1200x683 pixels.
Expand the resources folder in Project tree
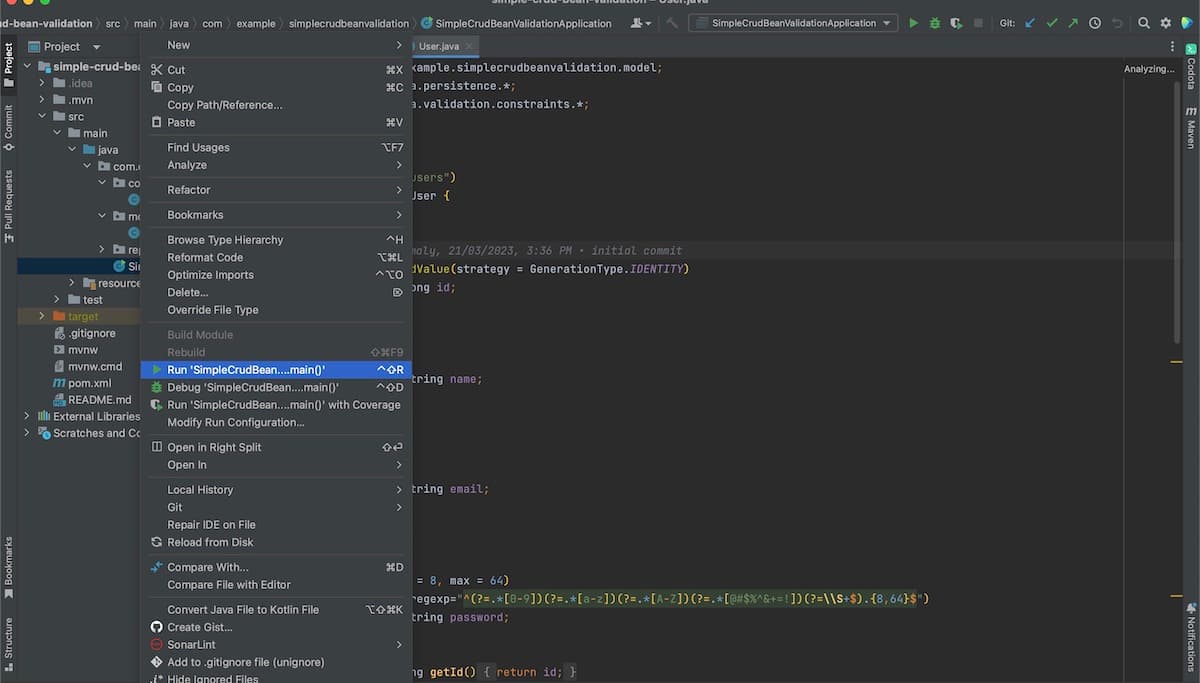click(70, 282)
